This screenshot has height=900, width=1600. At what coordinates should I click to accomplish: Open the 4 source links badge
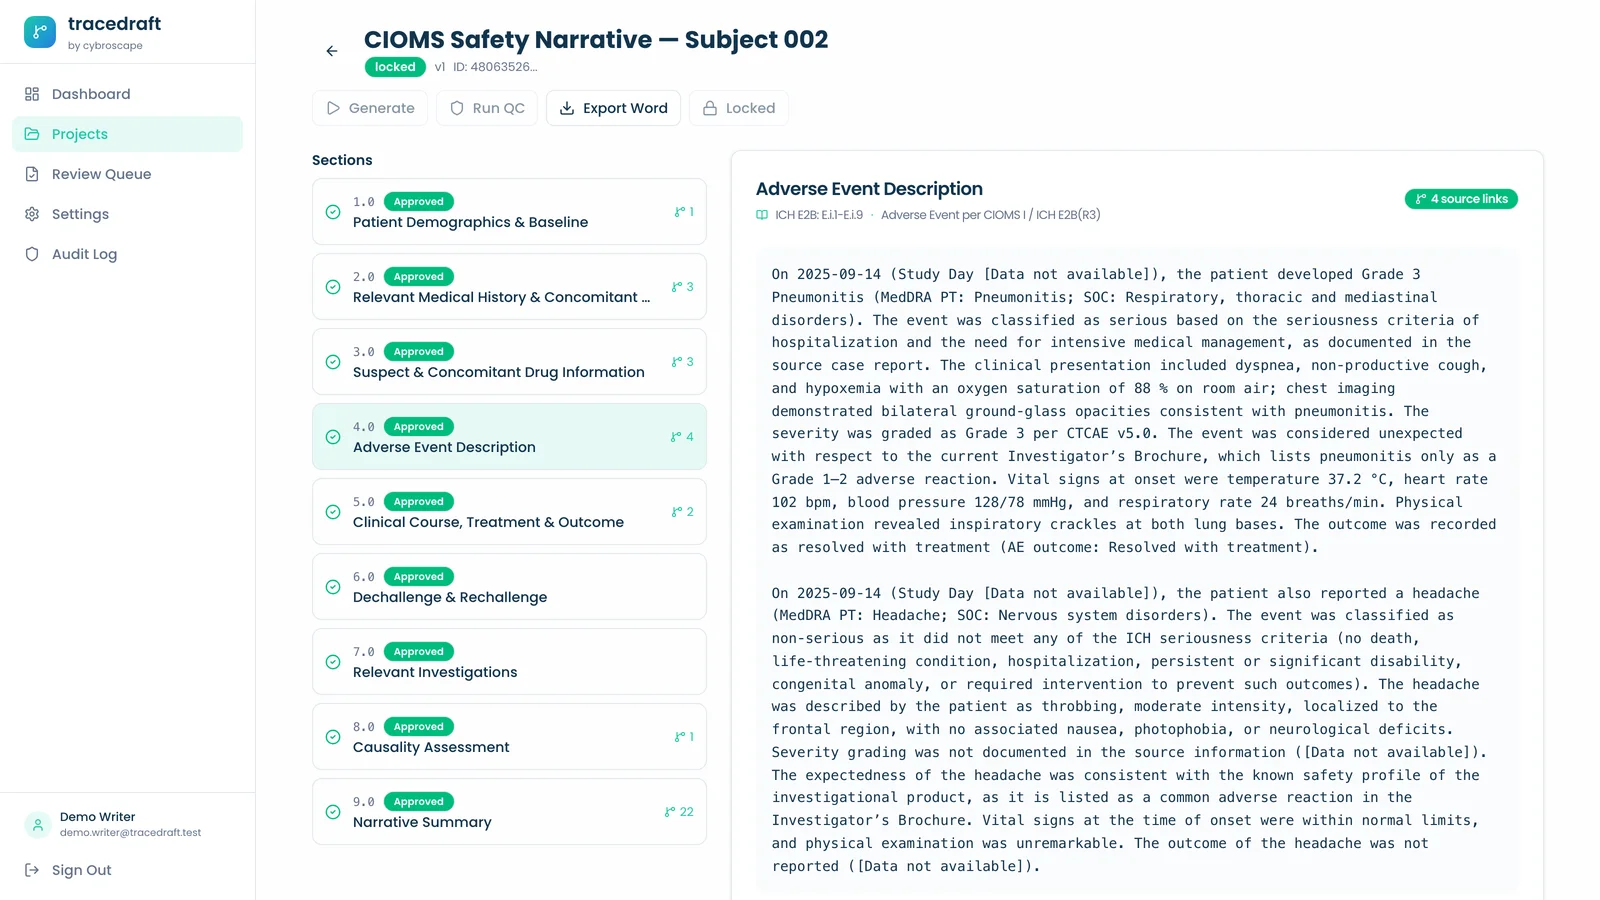coord(1461,199)
